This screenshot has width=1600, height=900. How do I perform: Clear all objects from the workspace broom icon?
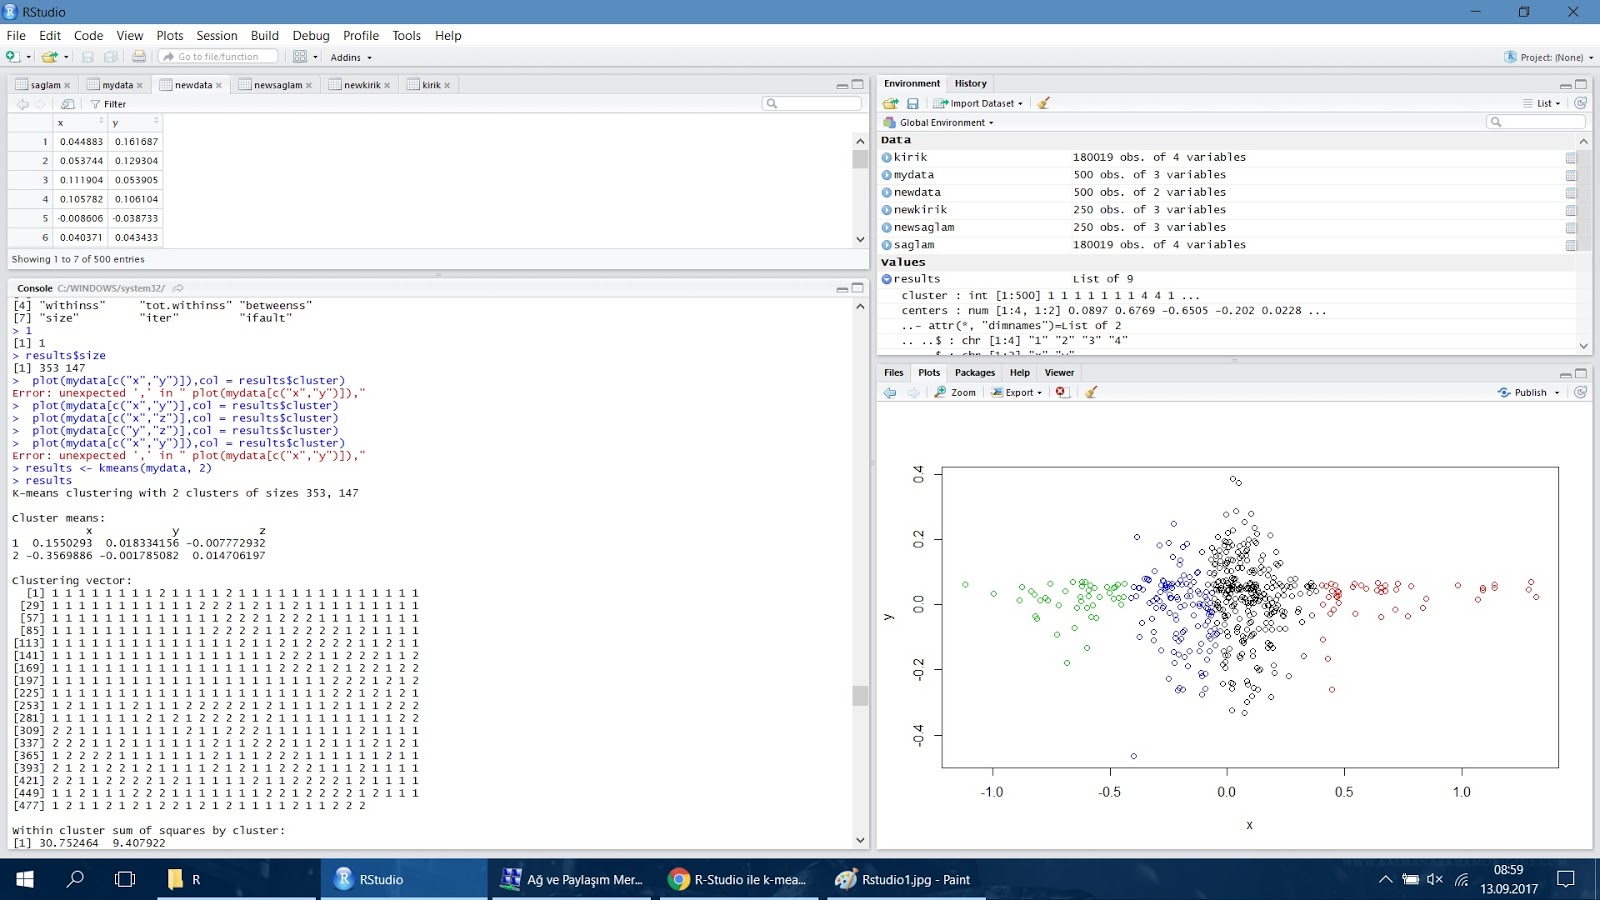1044,103
